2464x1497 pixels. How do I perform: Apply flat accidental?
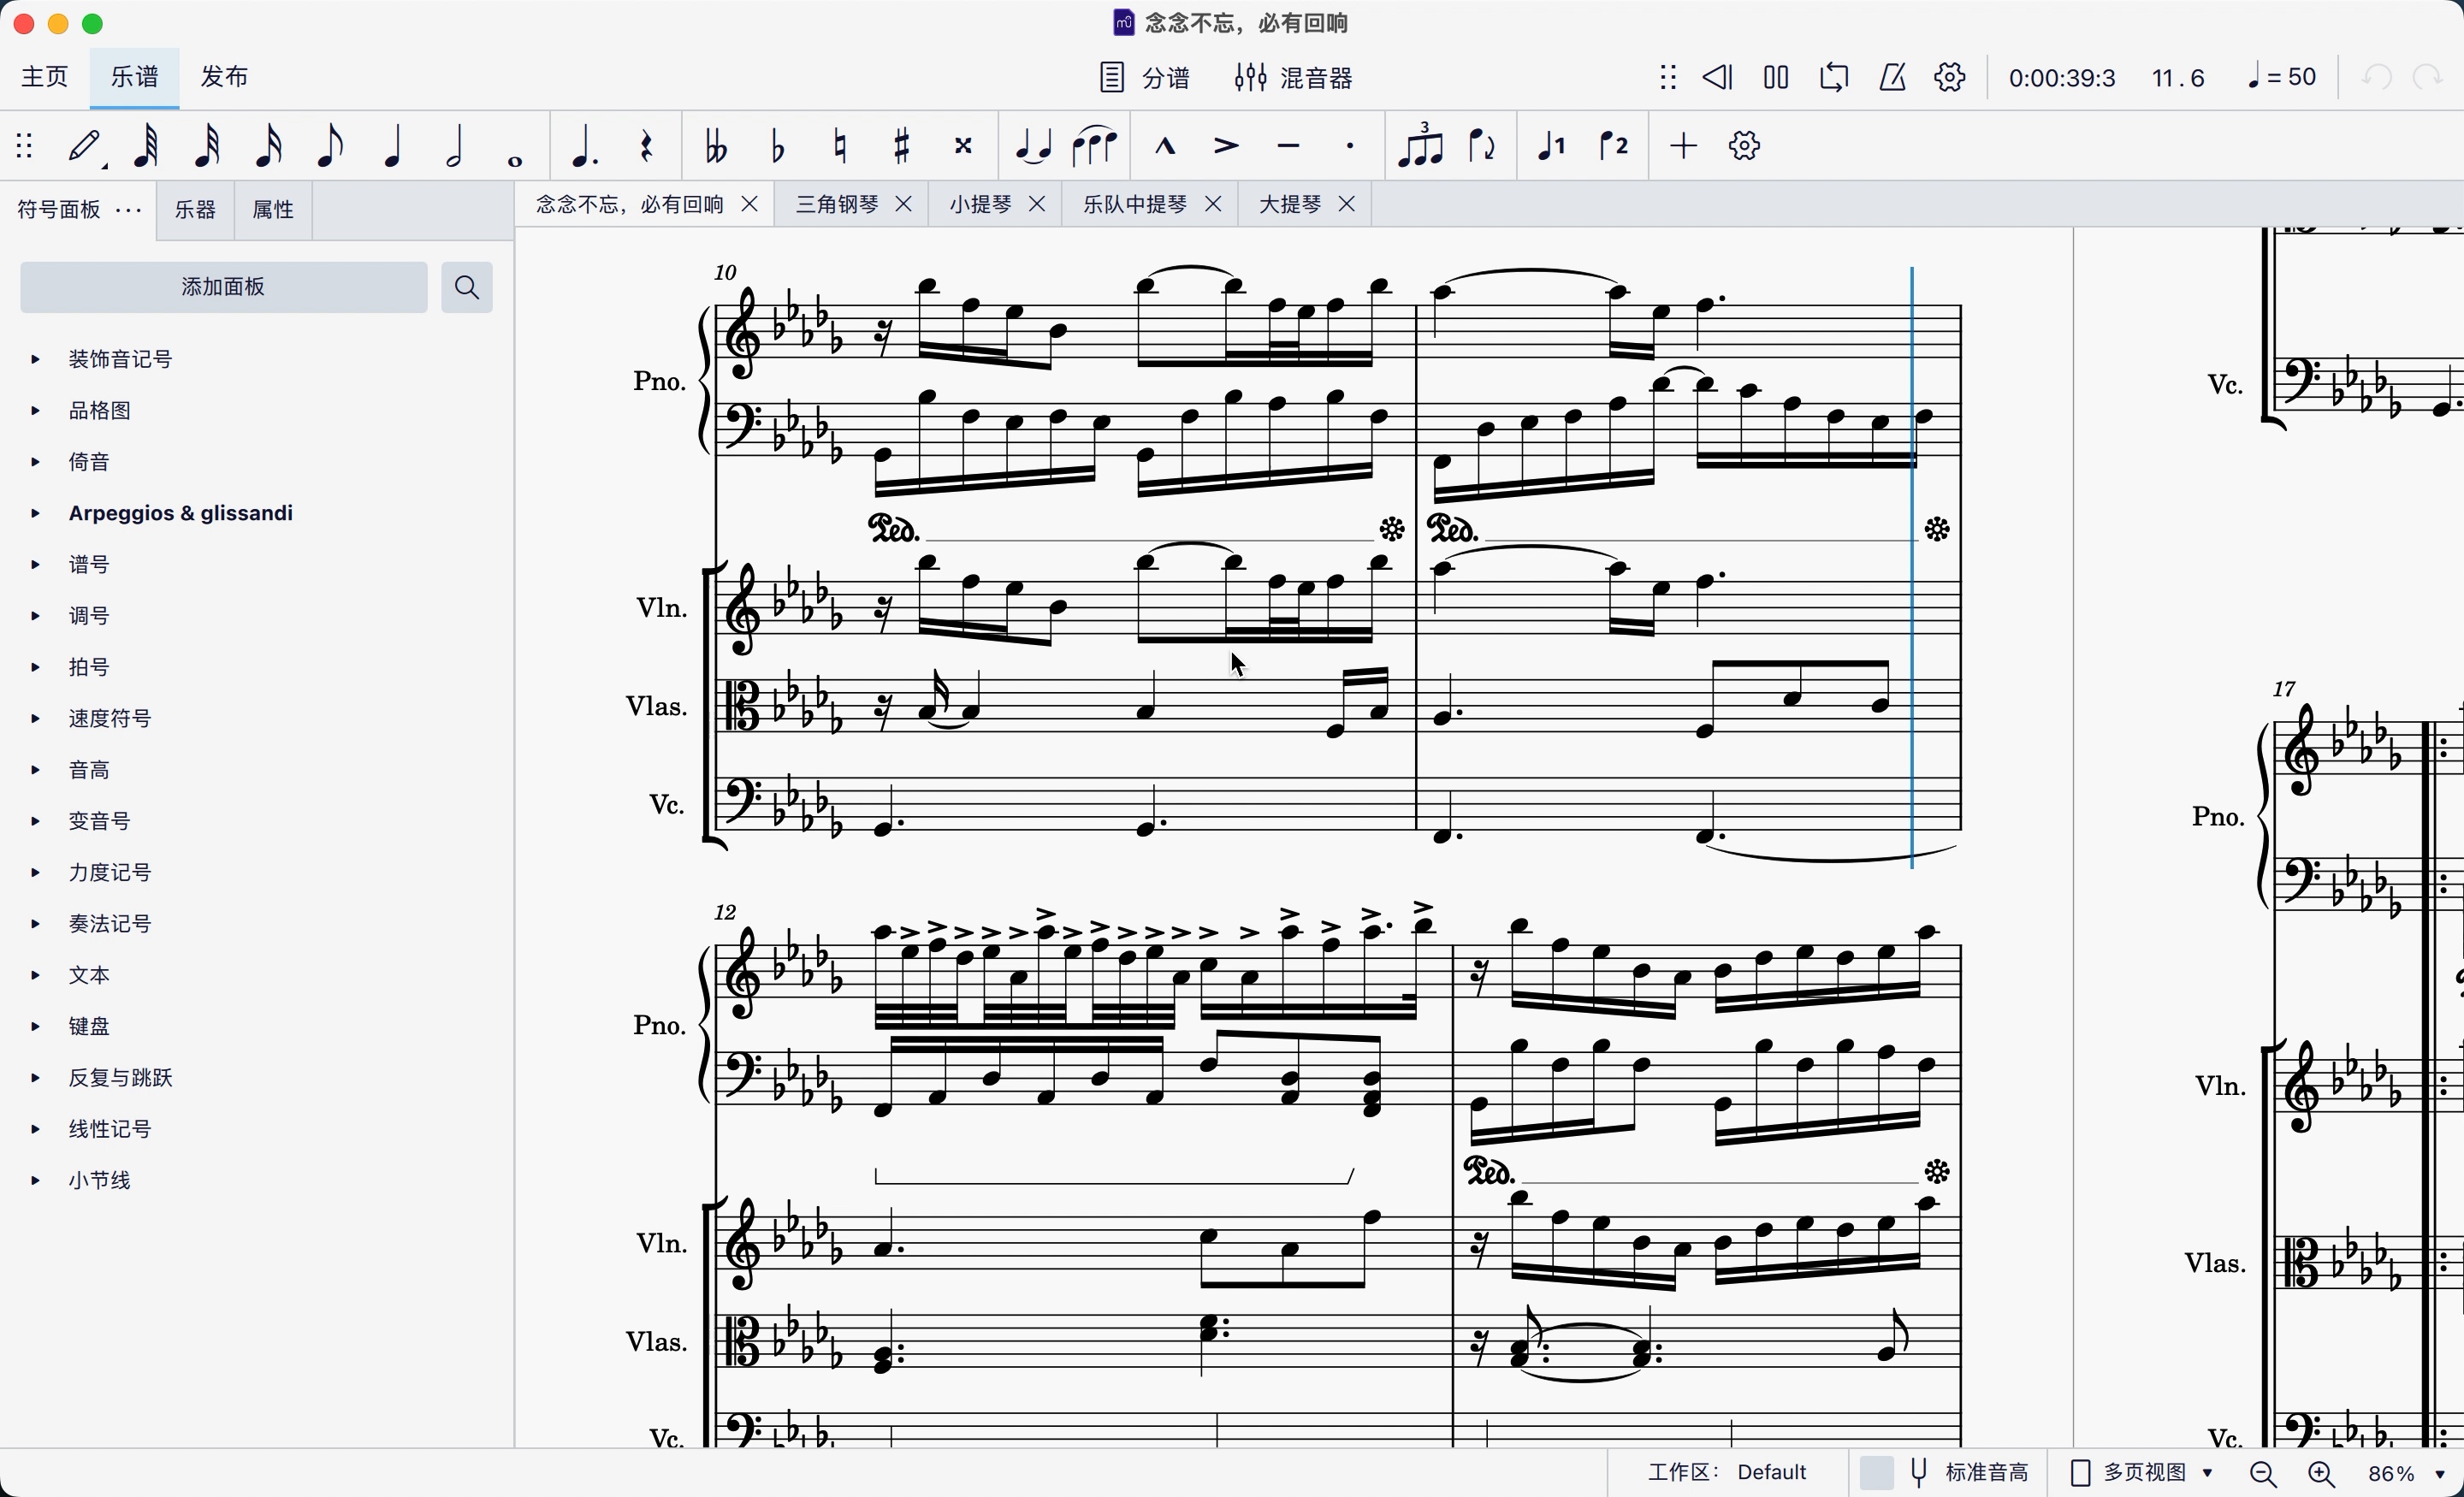point(778,146)
